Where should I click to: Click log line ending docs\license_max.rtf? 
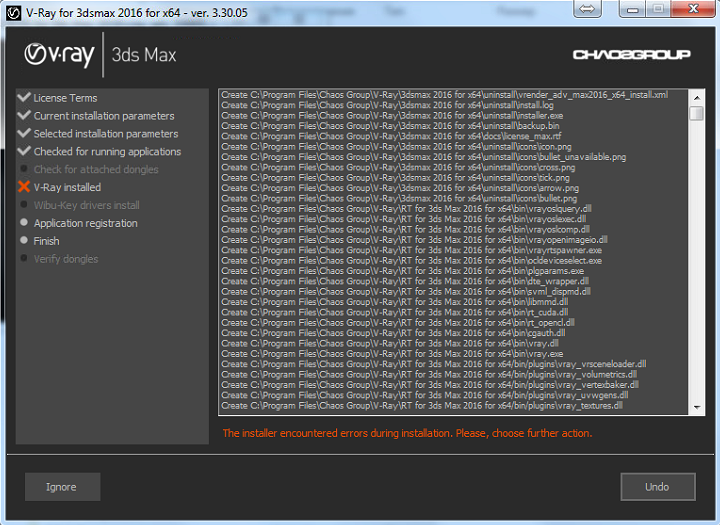[x=391, y=136]
